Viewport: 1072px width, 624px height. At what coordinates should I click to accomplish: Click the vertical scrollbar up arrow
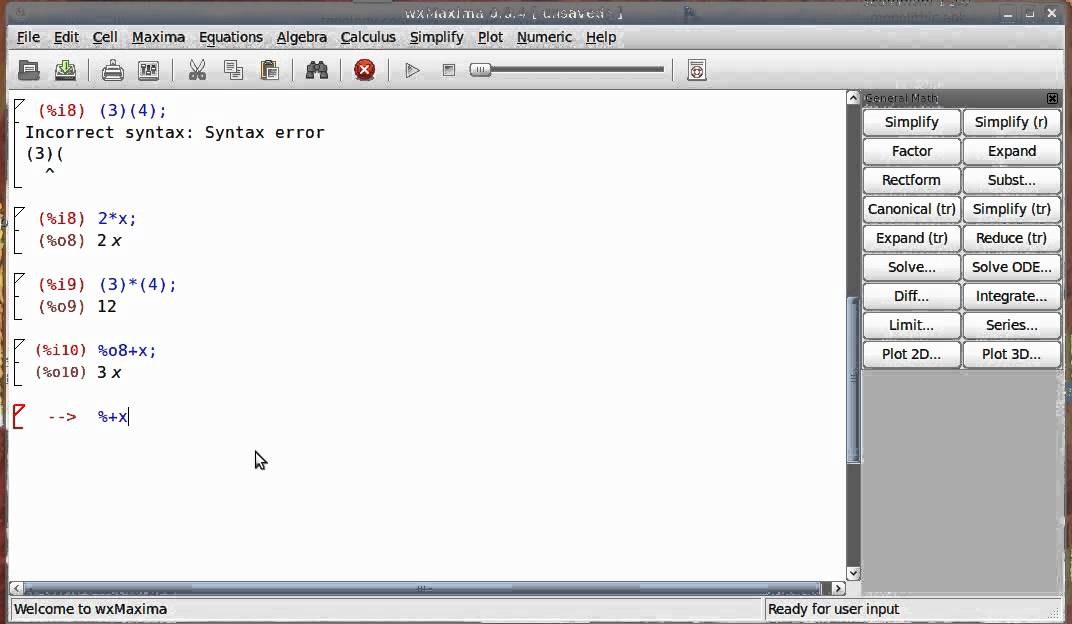pos(853,98)
